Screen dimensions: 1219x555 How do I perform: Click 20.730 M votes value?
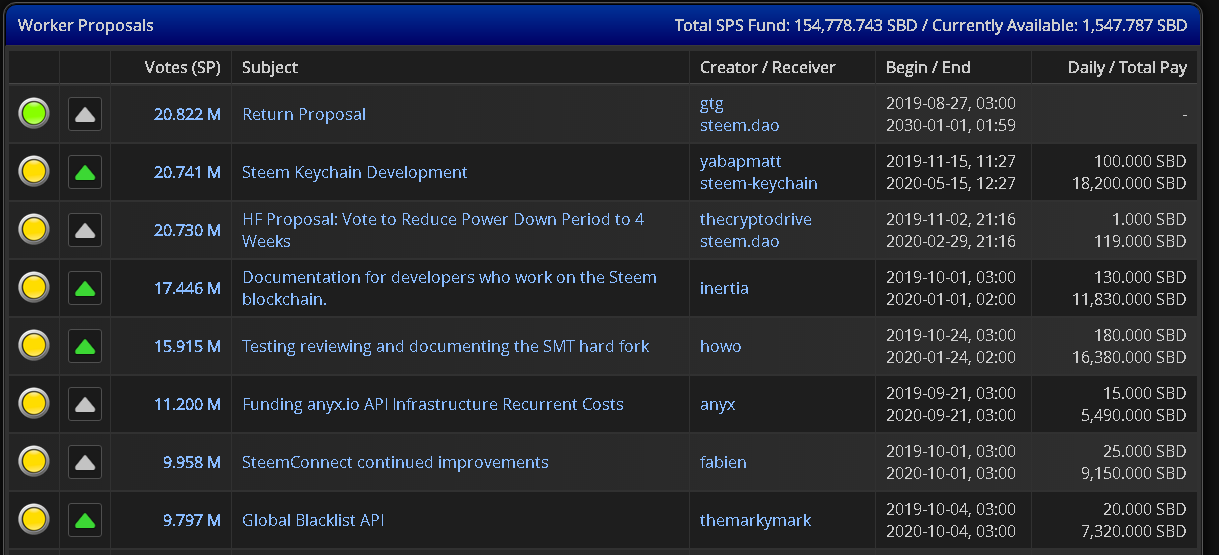[x=187, y=230]
